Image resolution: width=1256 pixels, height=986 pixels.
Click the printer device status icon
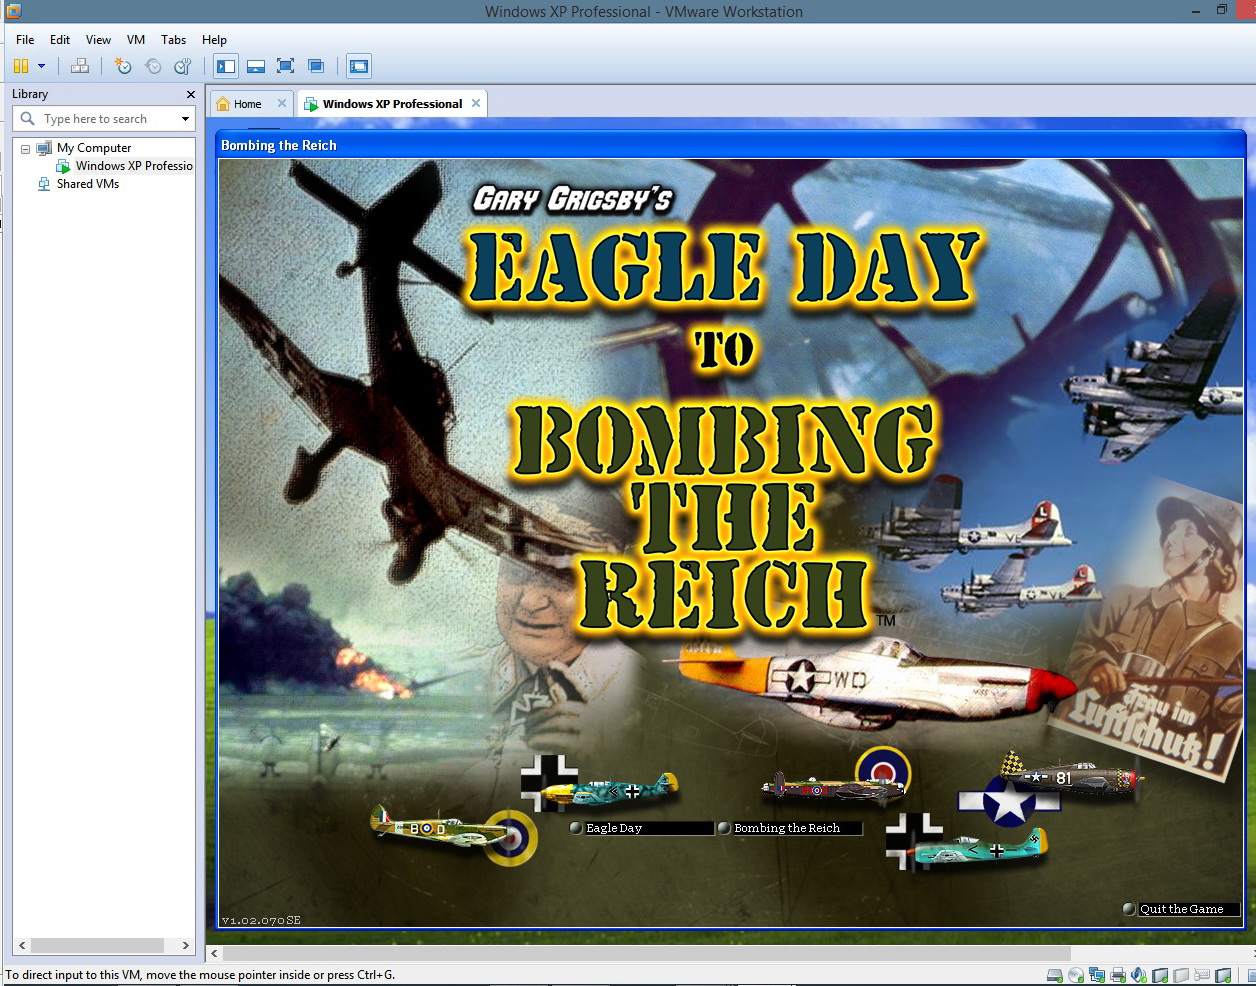pyautogui.click(x=1117, y=975)
